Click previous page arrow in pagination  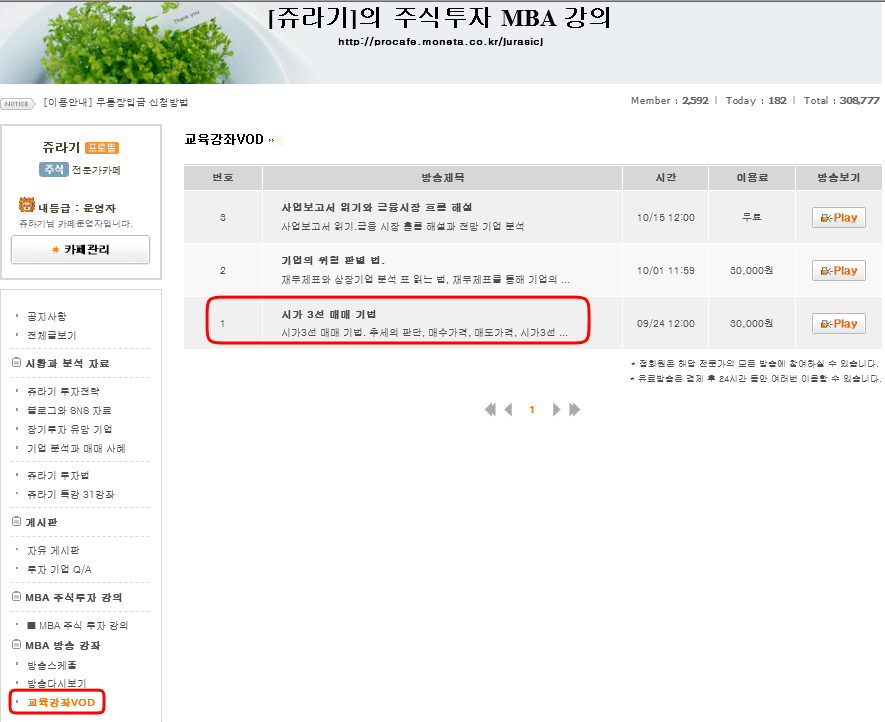point(509,409)
